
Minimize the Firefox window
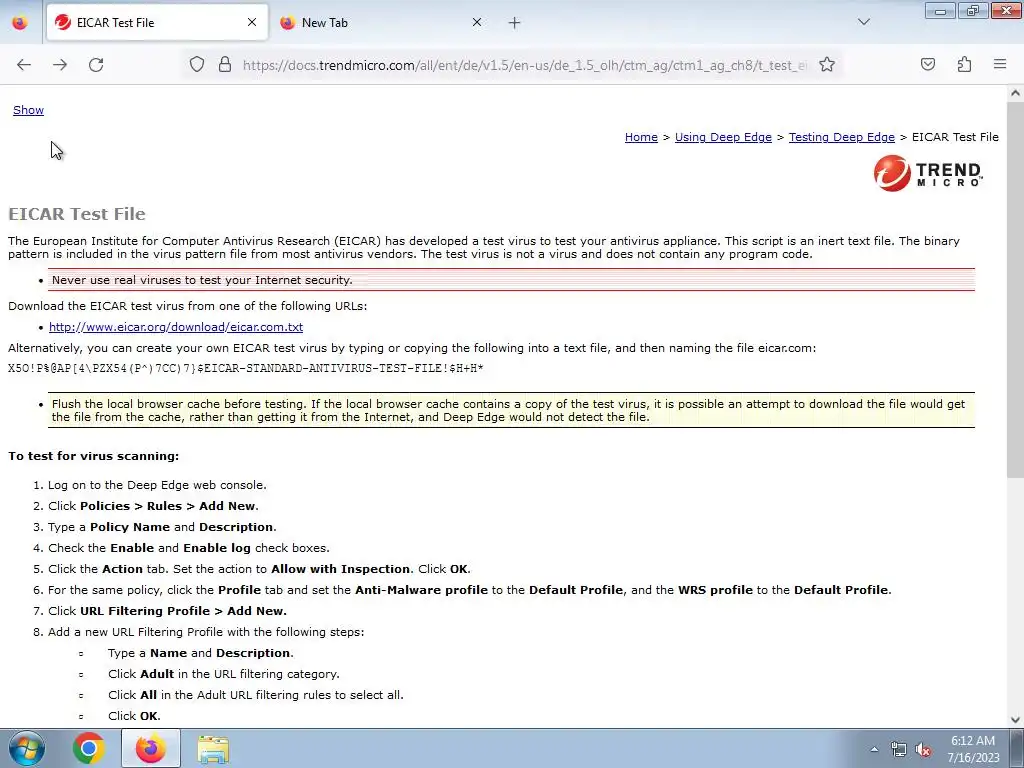(940, 11)
